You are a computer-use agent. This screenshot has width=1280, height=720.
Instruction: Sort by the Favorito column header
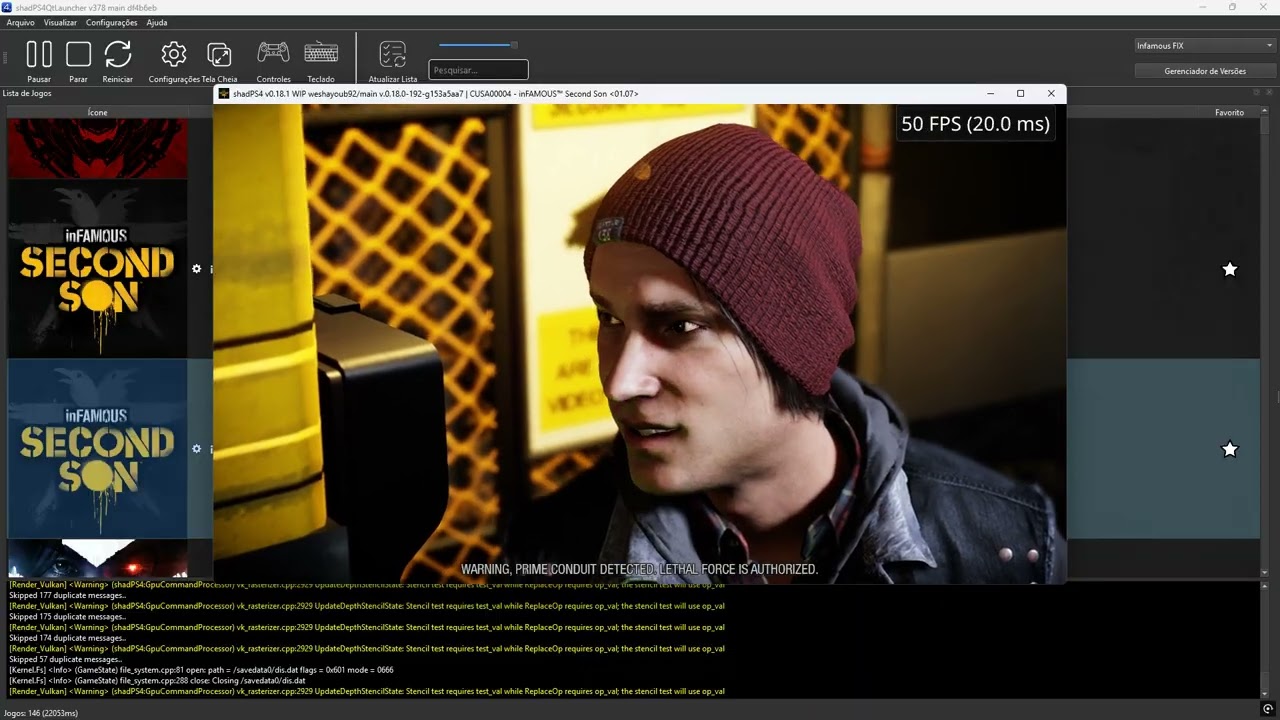(x=1229, y=112)
